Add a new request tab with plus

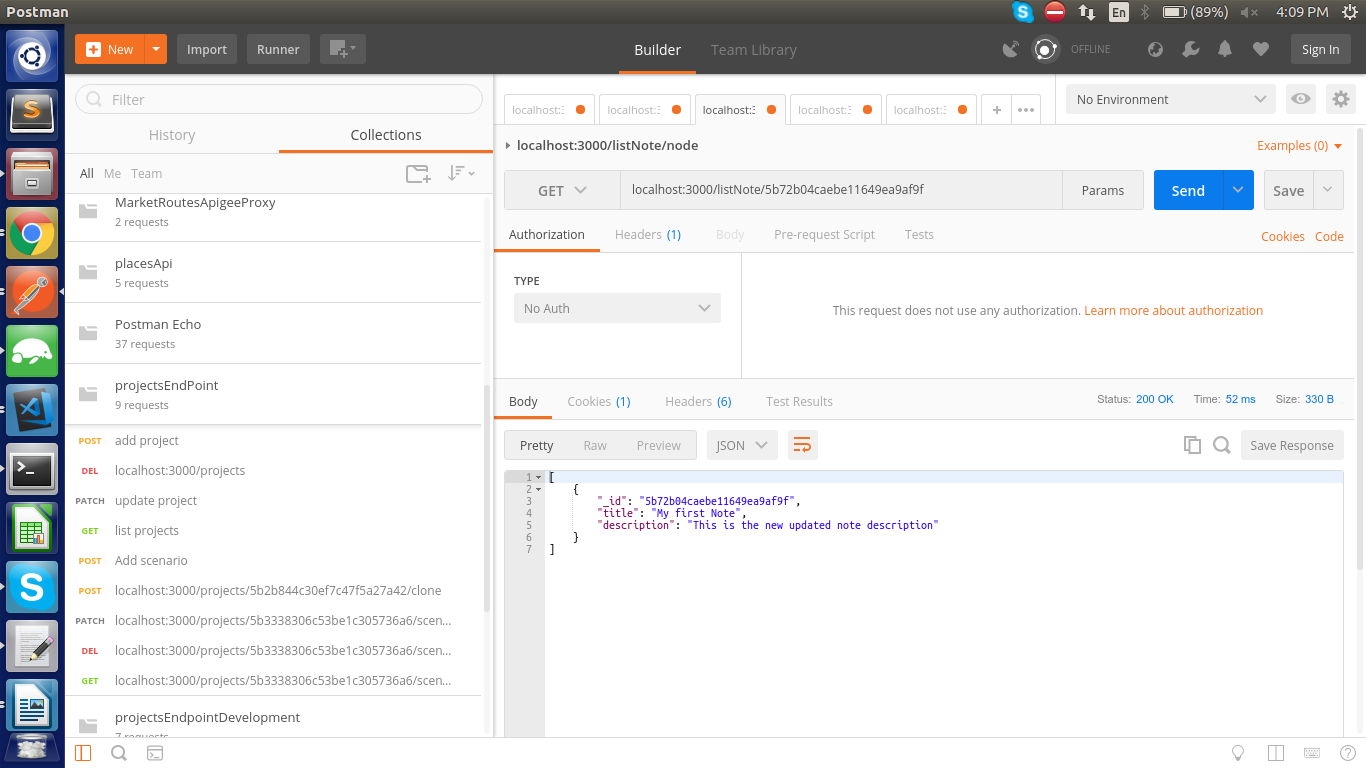(x=996, y=110)
